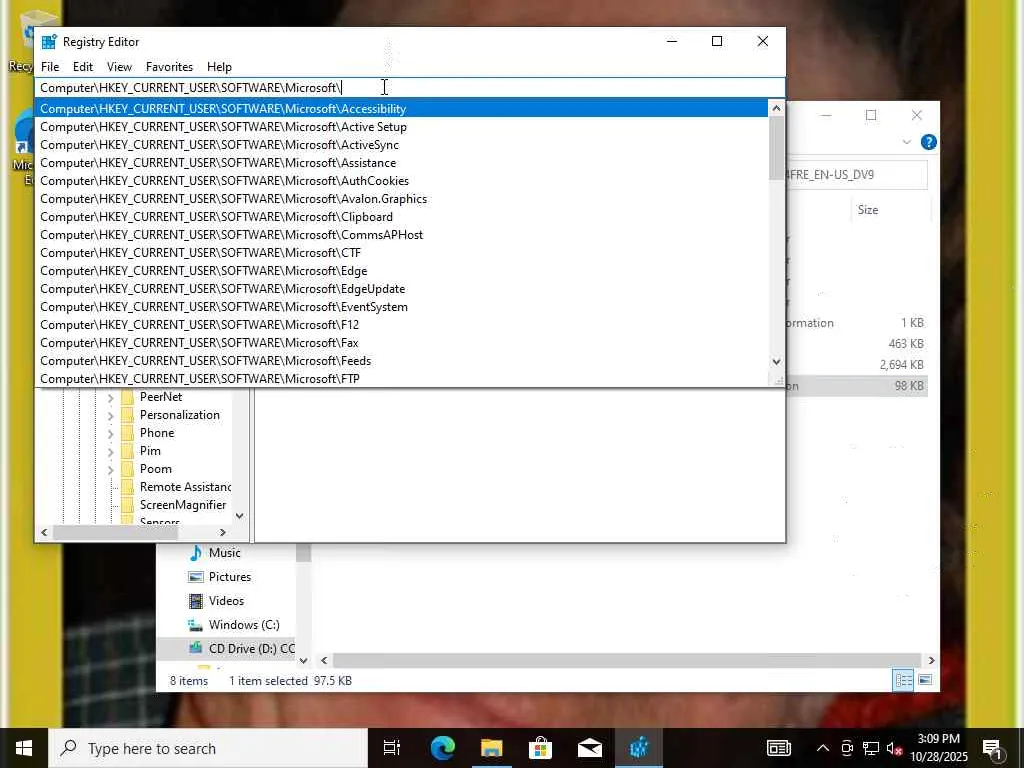Select the Microsoft\Feeds suggestion
Viewport: 1024px width, 768px height.
pyautogui.click(x=402, y=360)
